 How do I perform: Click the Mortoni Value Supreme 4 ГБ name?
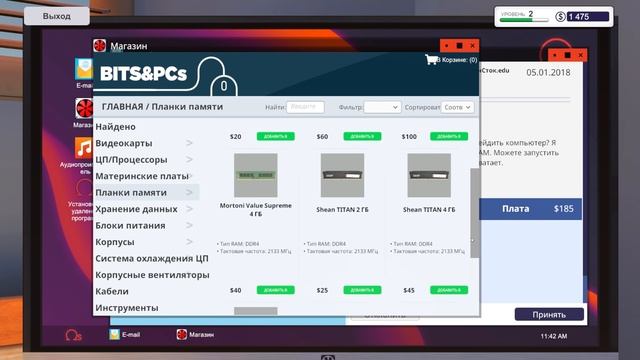[256, 210]
